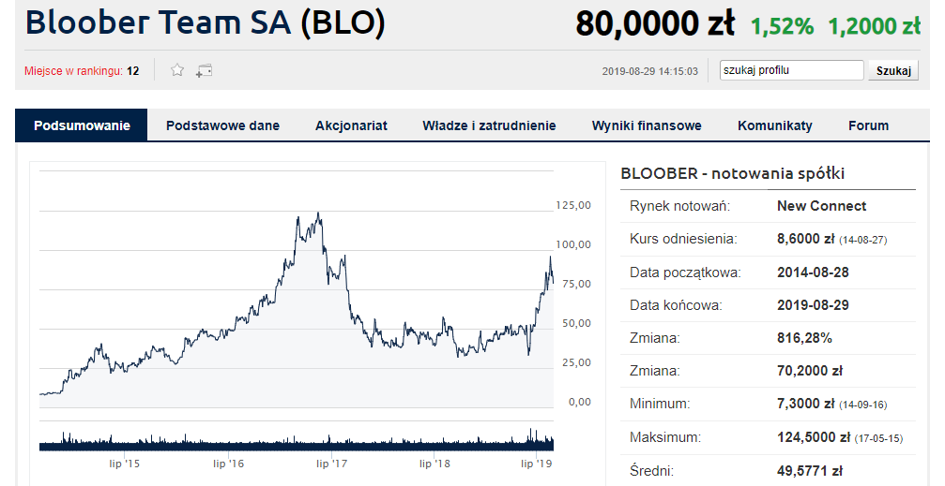Add Bloober Team to favorites star icon

pos(177,70)
